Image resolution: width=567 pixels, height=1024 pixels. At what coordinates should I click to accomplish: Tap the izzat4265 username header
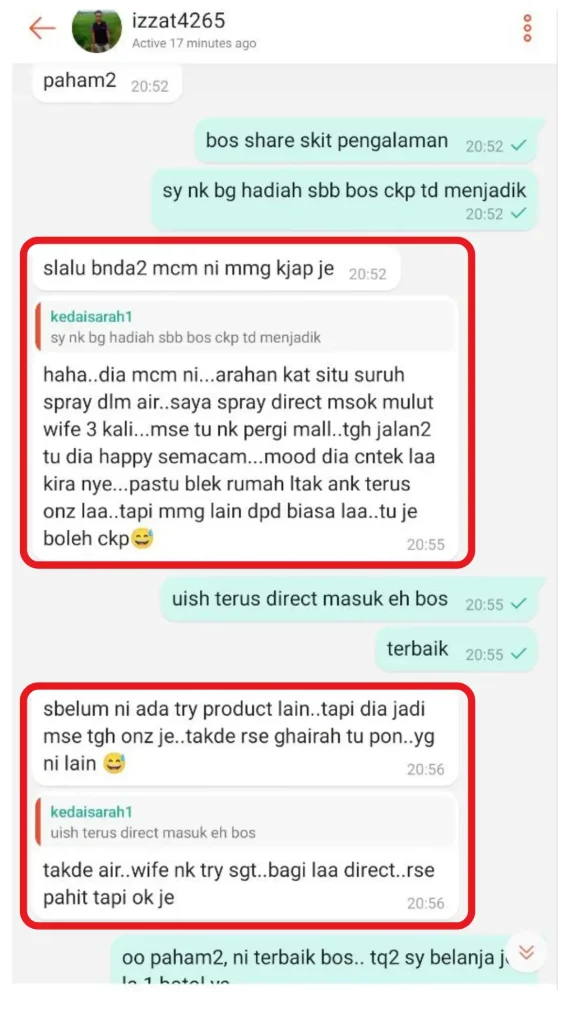(178, 20)
